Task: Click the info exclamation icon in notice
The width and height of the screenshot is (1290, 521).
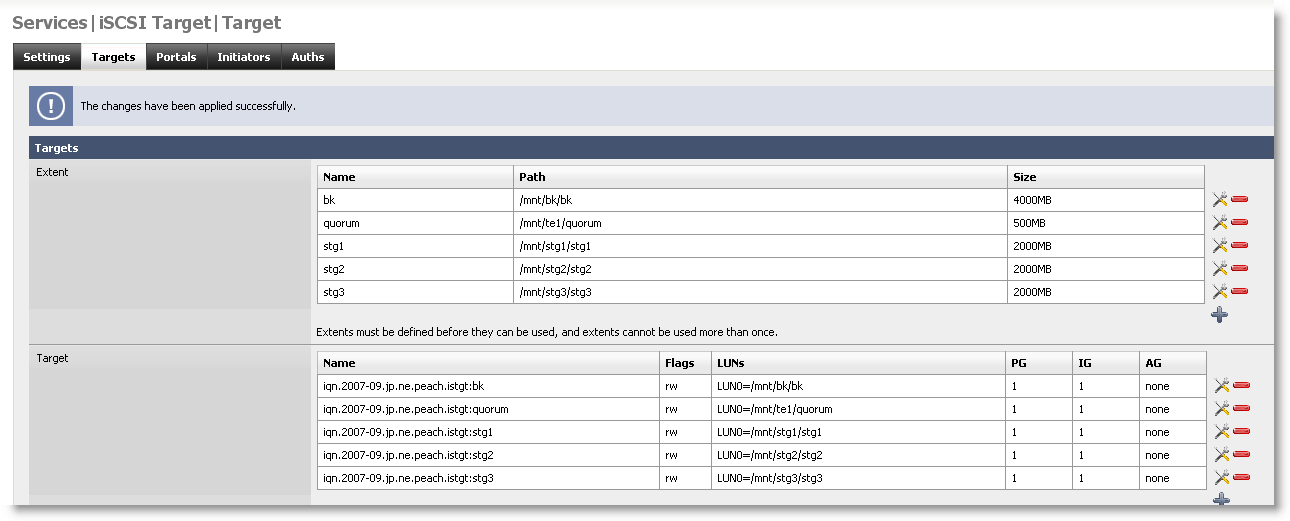Action: click(51, 105)
